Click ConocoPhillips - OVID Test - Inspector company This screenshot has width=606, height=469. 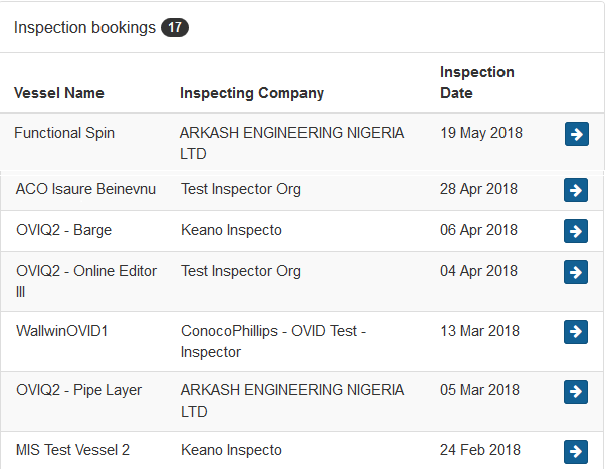(273, 342)
